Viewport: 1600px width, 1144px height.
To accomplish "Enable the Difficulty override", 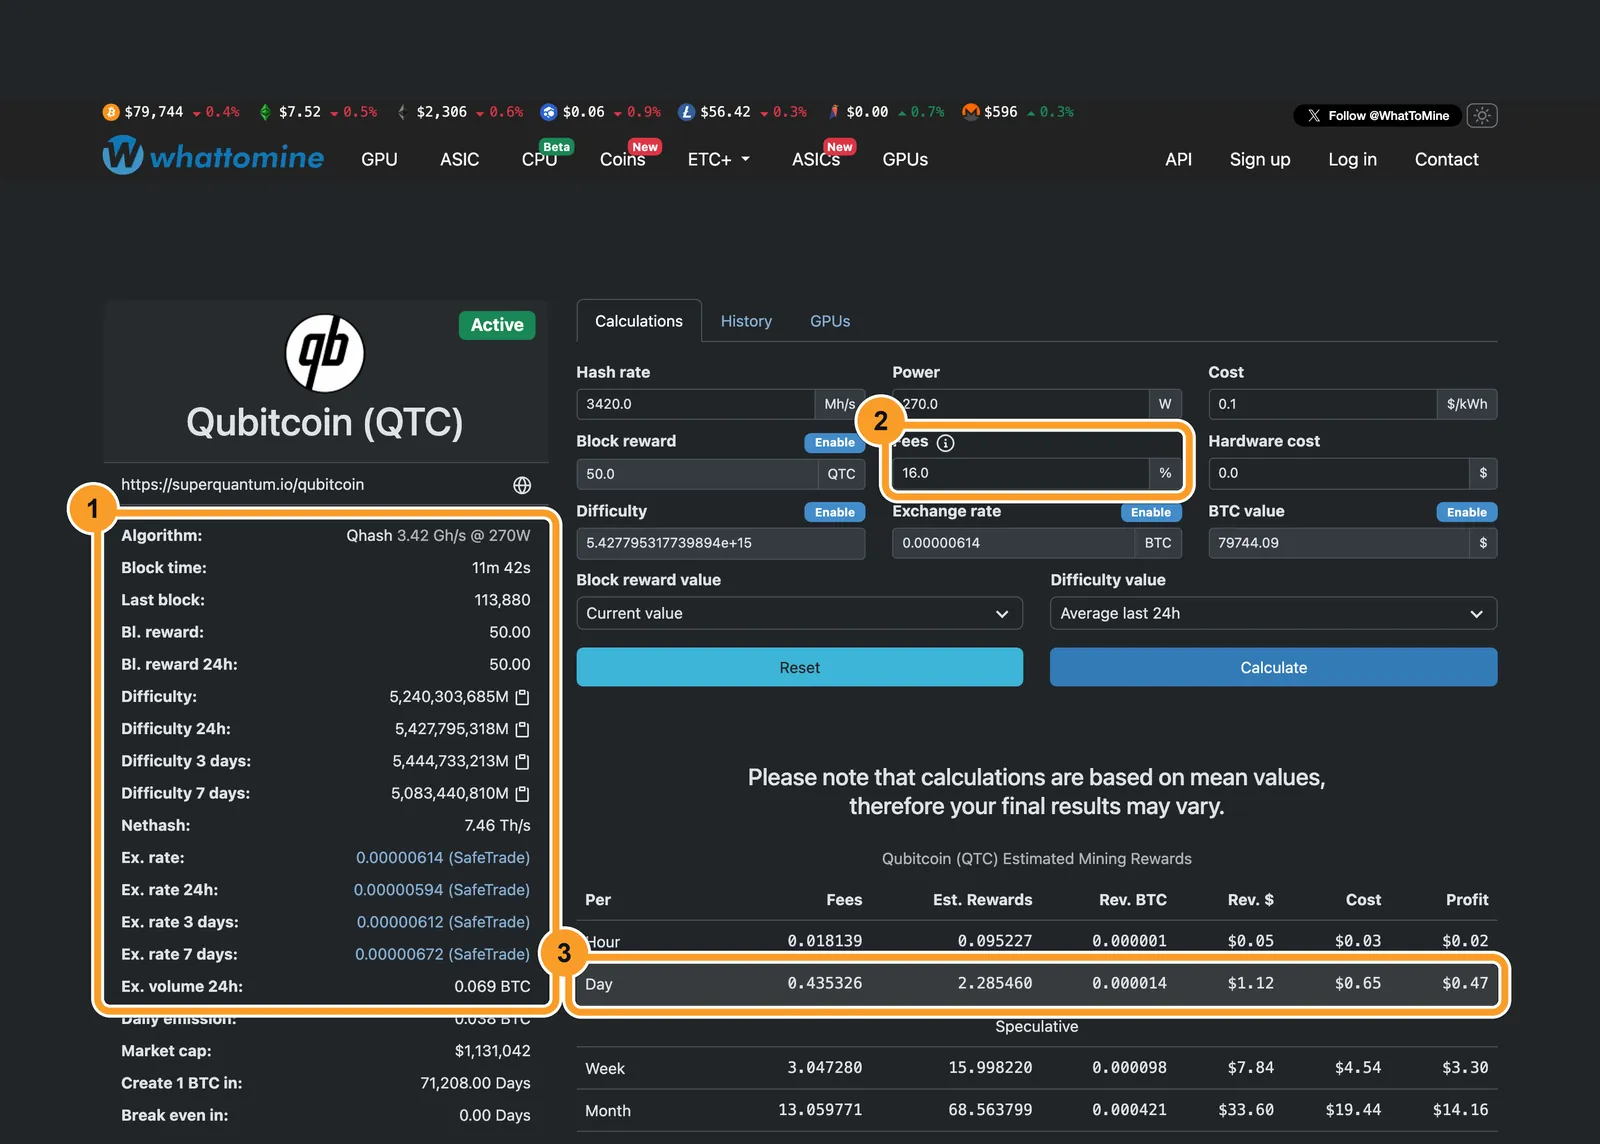I will click(x=834, y=512).
